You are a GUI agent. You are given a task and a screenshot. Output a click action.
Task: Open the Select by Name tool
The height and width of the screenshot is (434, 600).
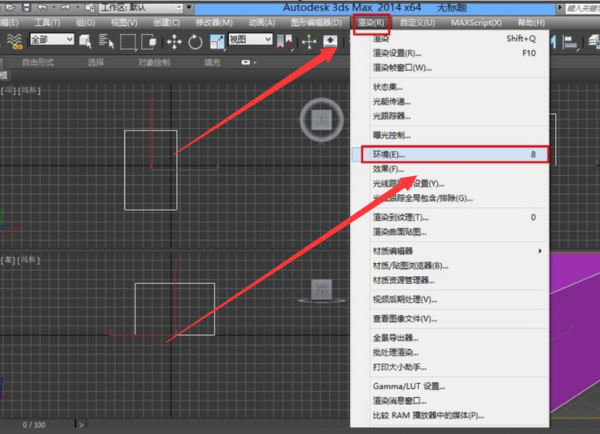coord(106,41)
